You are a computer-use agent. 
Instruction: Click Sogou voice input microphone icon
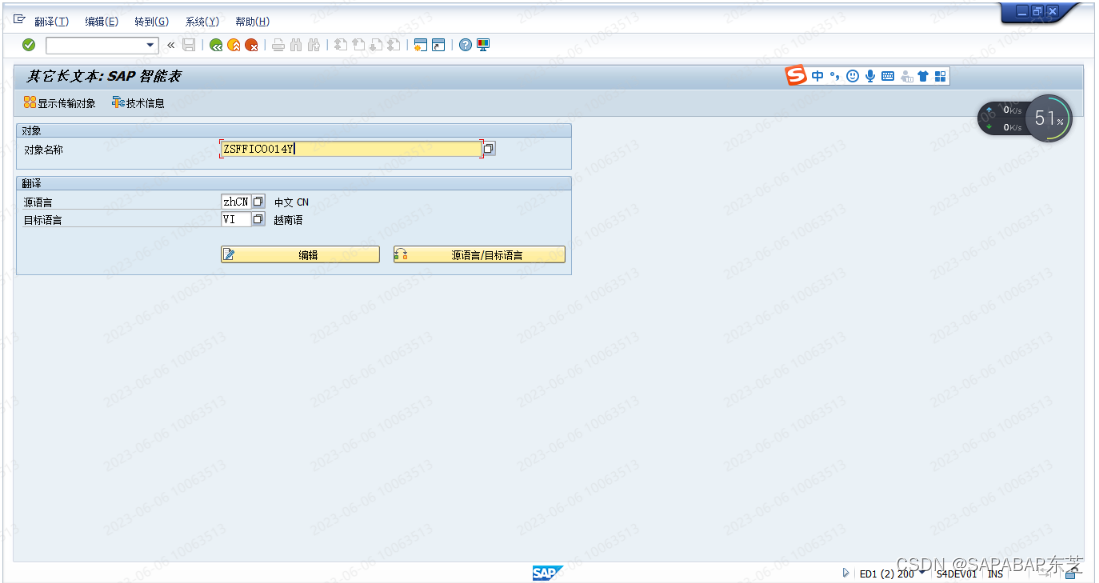point(870,76)
